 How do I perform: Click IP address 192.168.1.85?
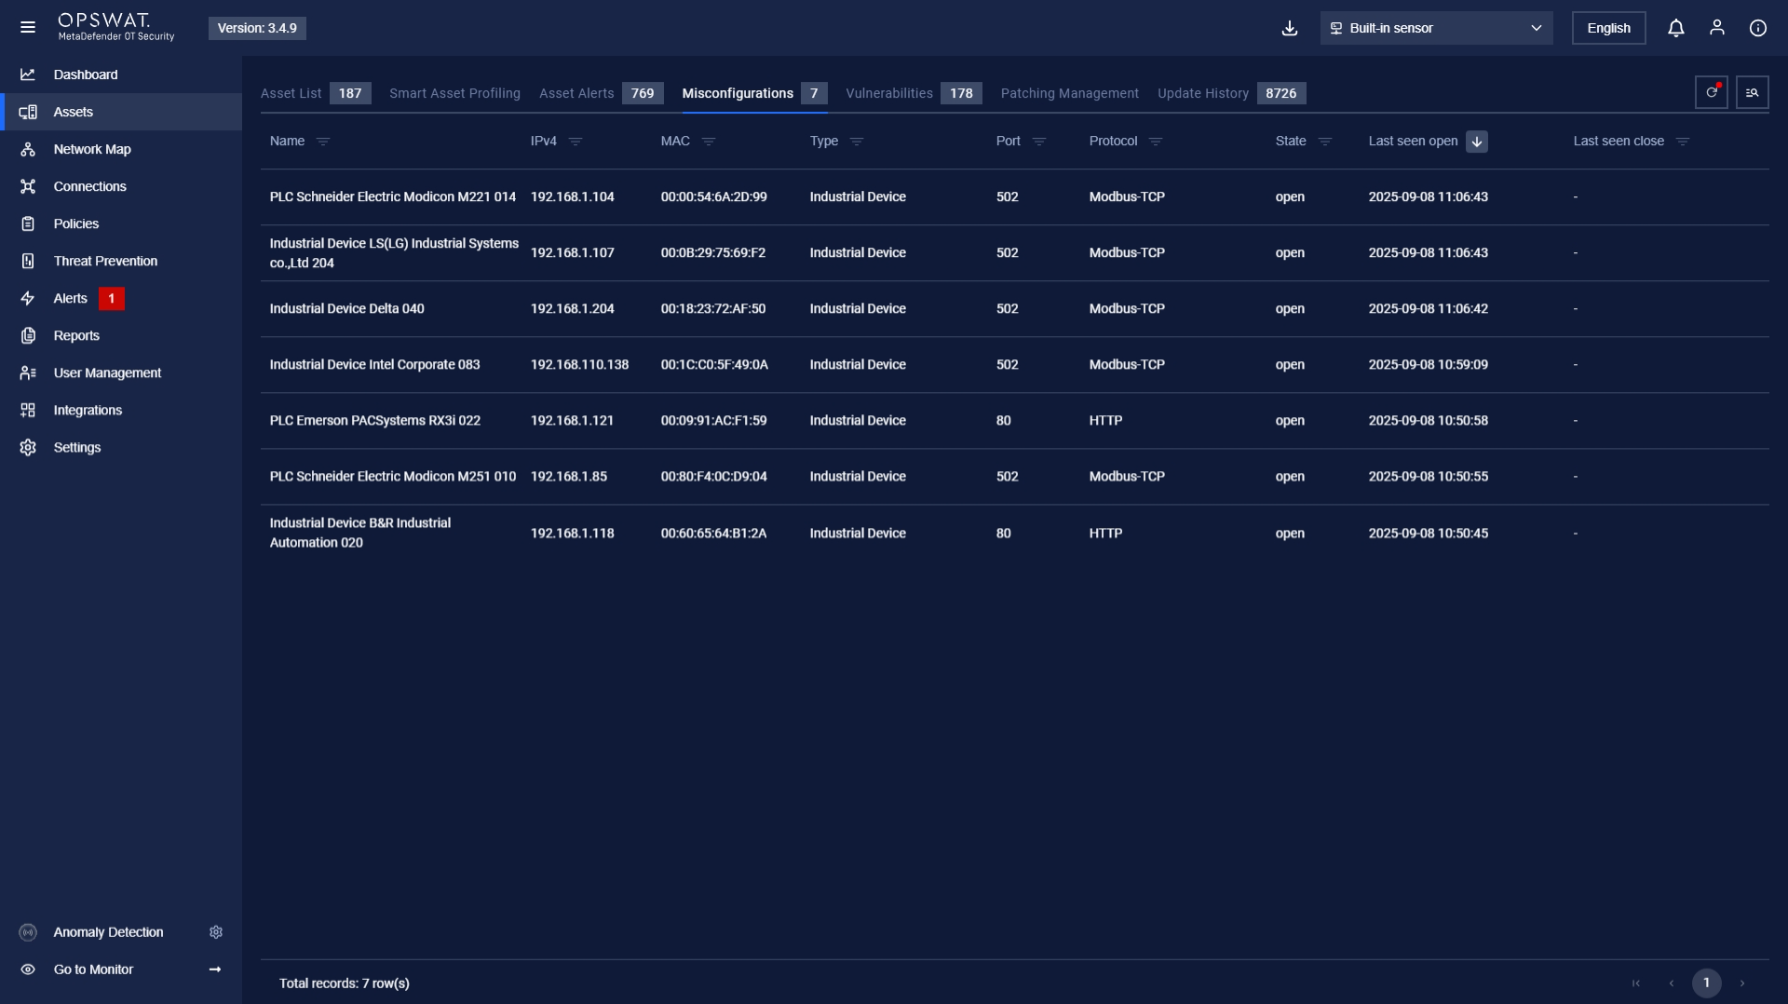pos(568,477)
